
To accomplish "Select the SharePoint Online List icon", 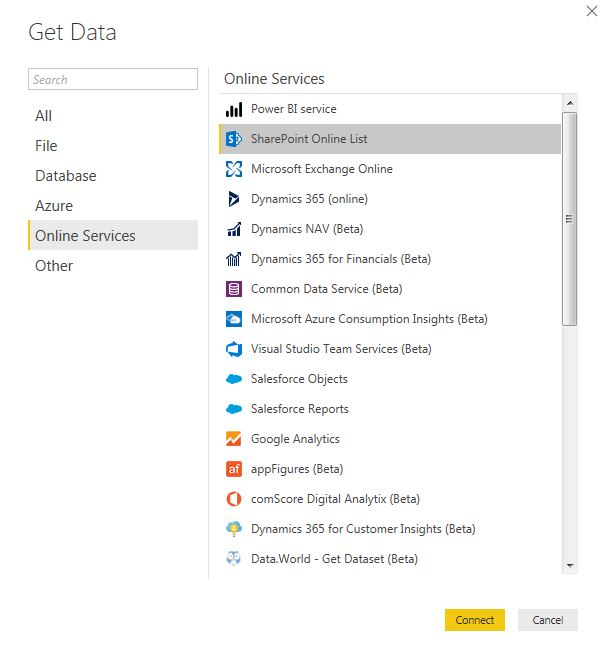I will [x=234, y=139].
